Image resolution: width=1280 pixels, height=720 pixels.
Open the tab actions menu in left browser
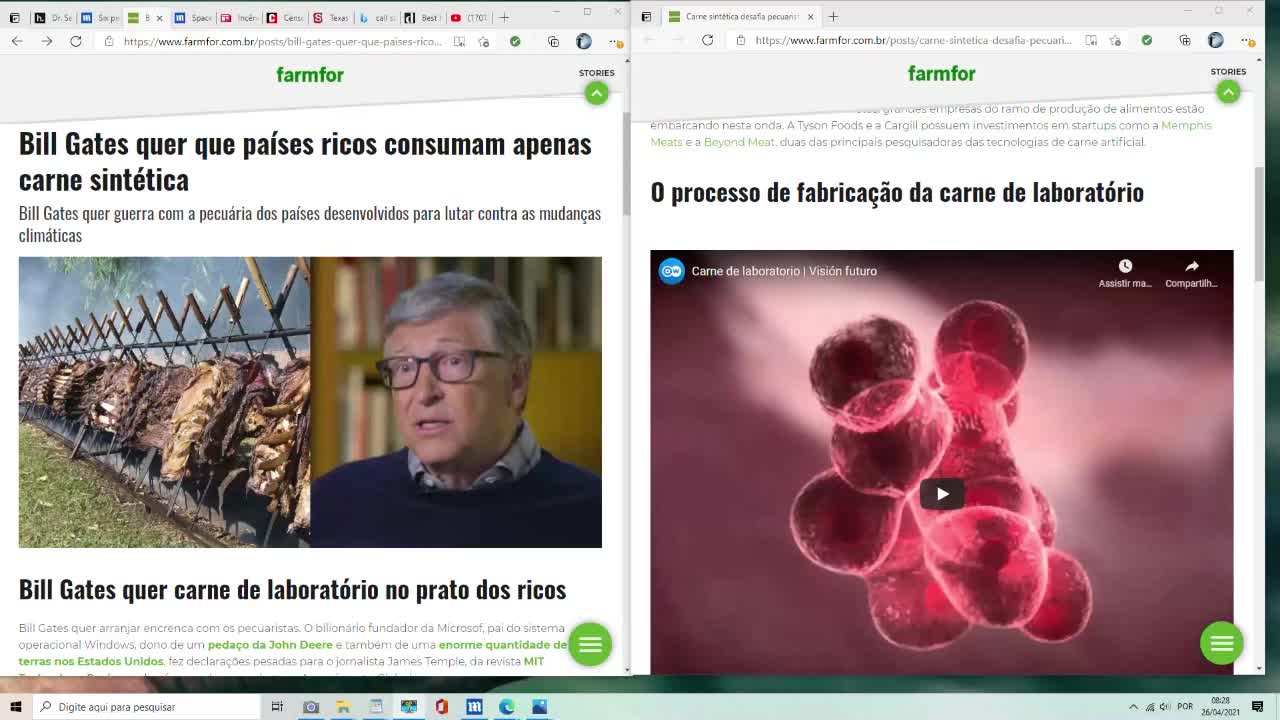pos(14,17)
